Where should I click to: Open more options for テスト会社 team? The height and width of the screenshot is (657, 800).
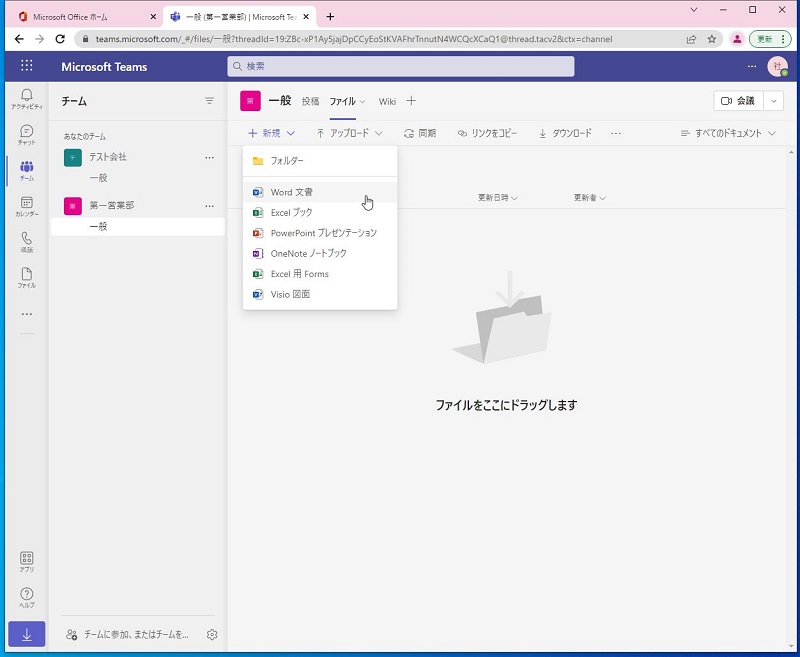(x=209, y=158)
